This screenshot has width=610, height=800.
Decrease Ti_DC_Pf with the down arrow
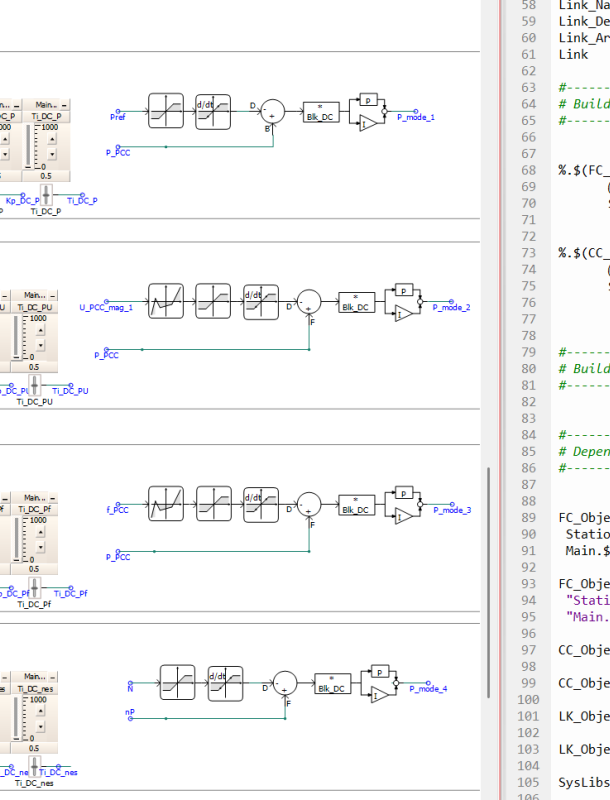40,547
